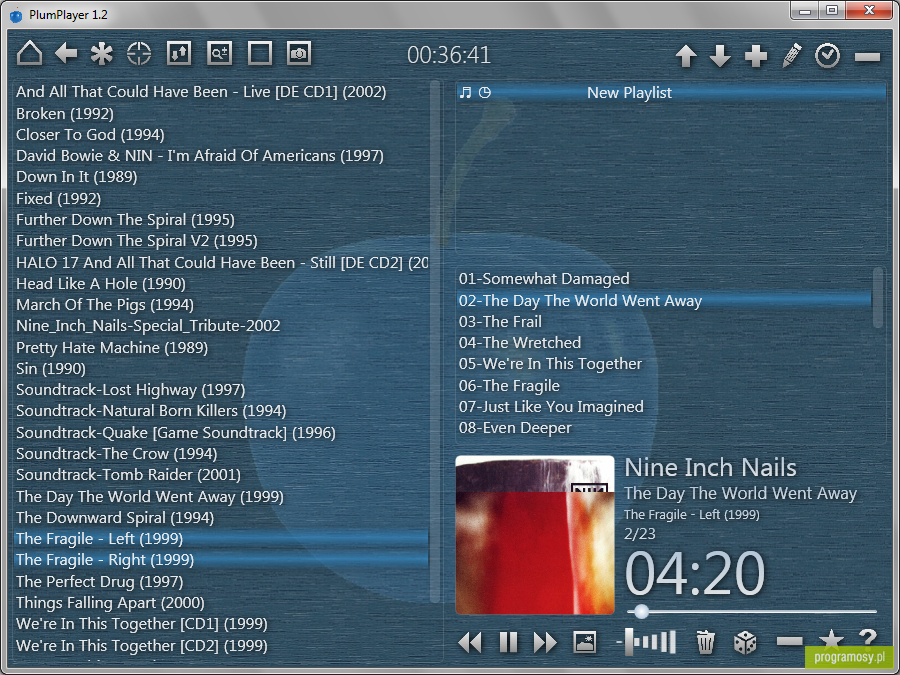The image size is (900, 675).
Task: Click the clock checkmark icon
Action: pyautogui.click(x=827, y=56)
